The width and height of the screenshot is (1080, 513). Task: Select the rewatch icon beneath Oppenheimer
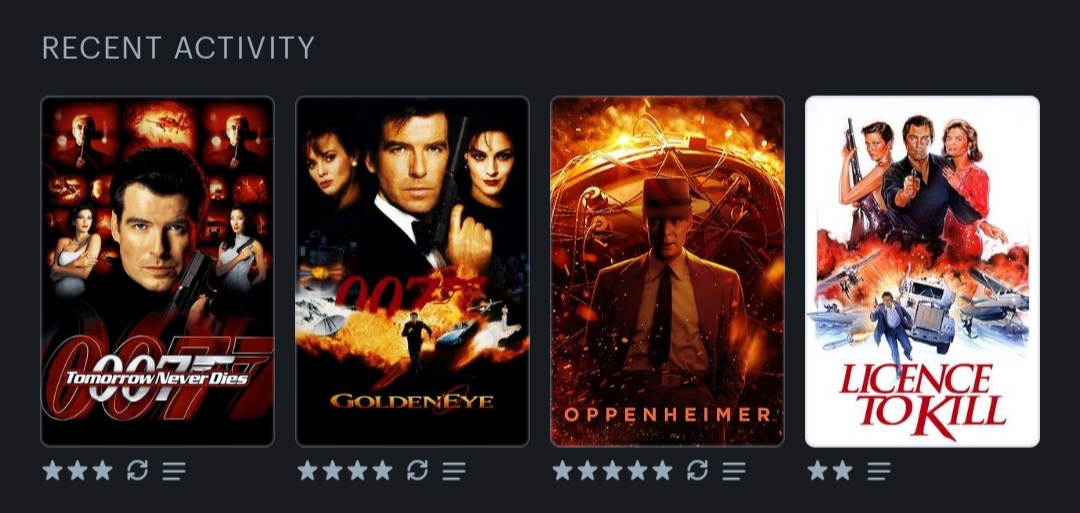[x=697, y=470]
